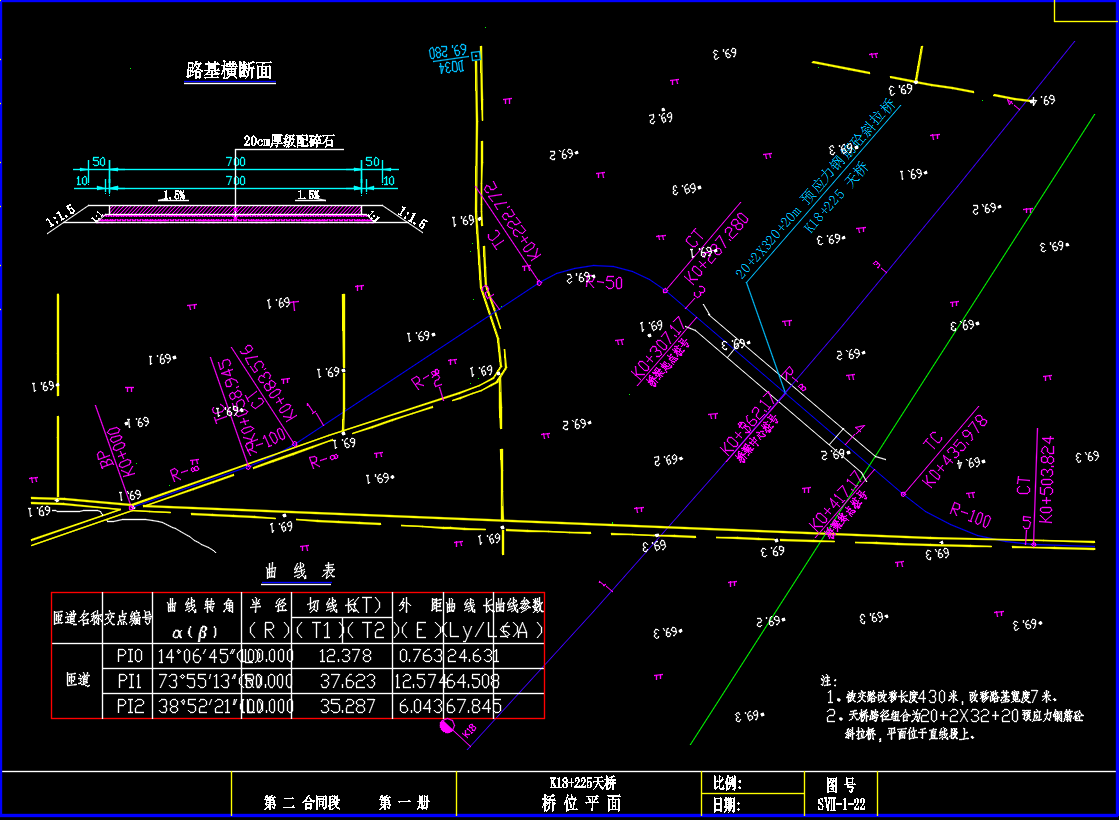Click the magenta K18 circle marker
Viewport: 1119px width, 820px height.
click(446, 727)
